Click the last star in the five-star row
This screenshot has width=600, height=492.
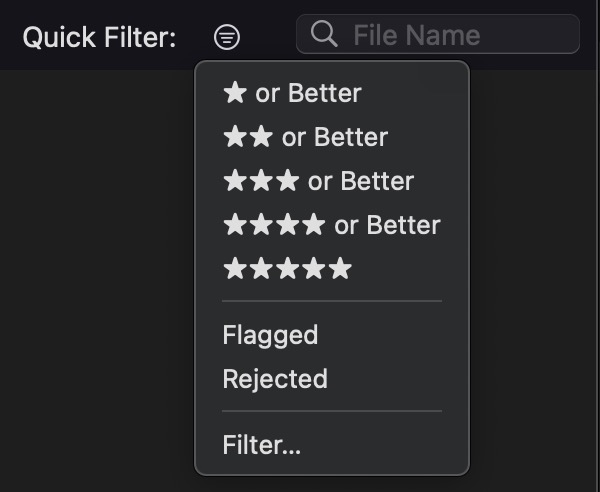(x=340, y=269)
